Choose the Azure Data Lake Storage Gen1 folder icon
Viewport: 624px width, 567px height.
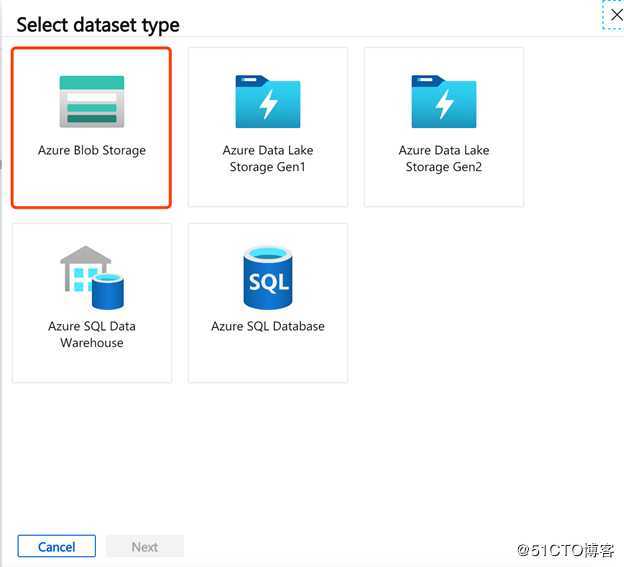point(268,101)
